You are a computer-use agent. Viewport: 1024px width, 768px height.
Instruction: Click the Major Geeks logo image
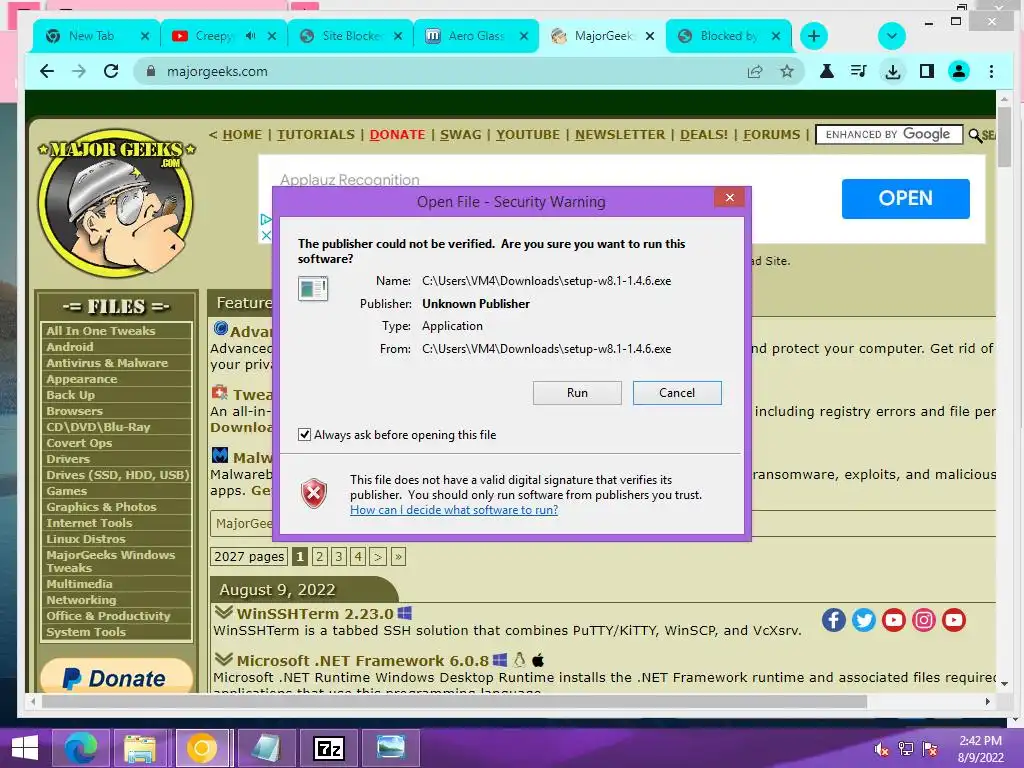click(116, 202)
